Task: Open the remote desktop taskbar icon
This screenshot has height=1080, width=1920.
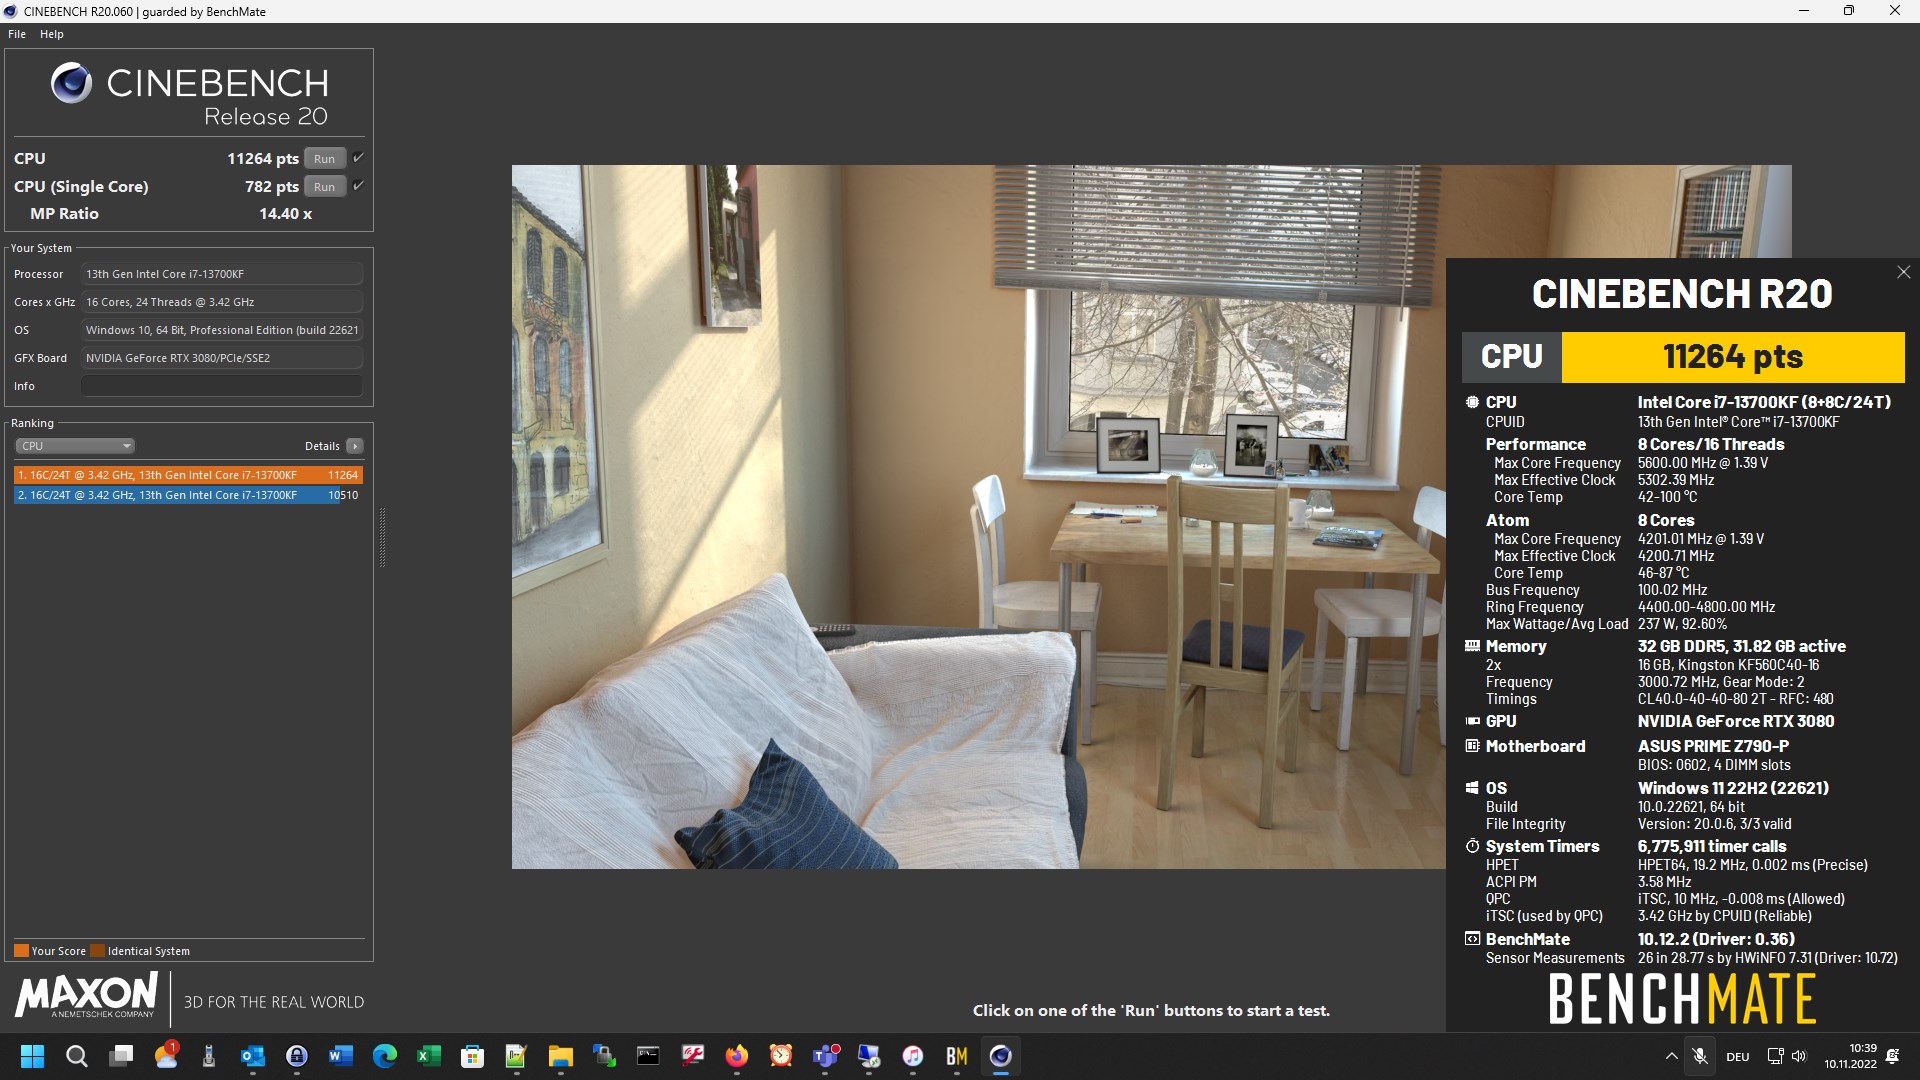Action: (x=869, y=1056)
